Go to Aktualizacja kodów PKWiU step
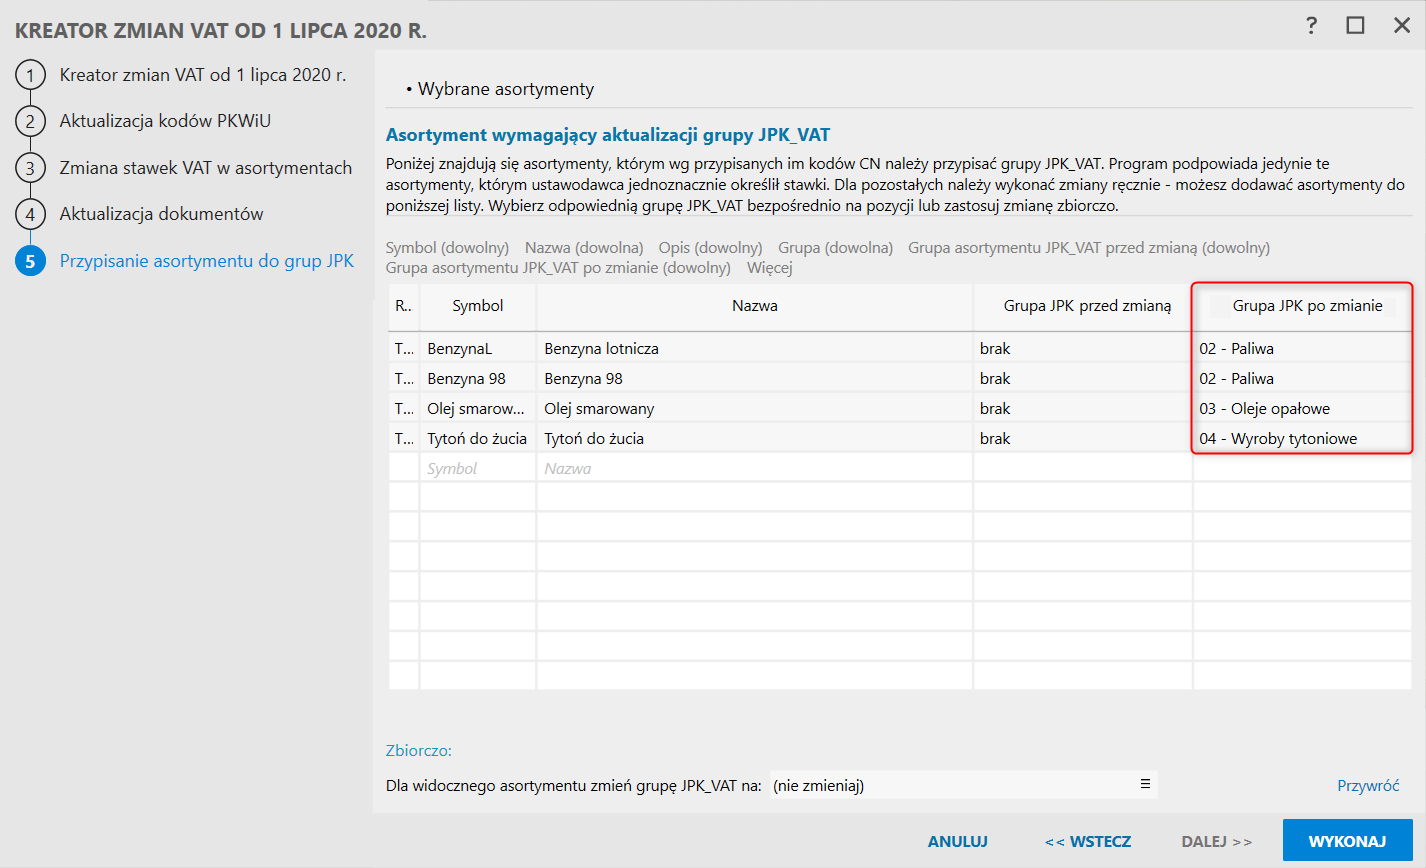1426x868 pixels. tap(165, 121)
